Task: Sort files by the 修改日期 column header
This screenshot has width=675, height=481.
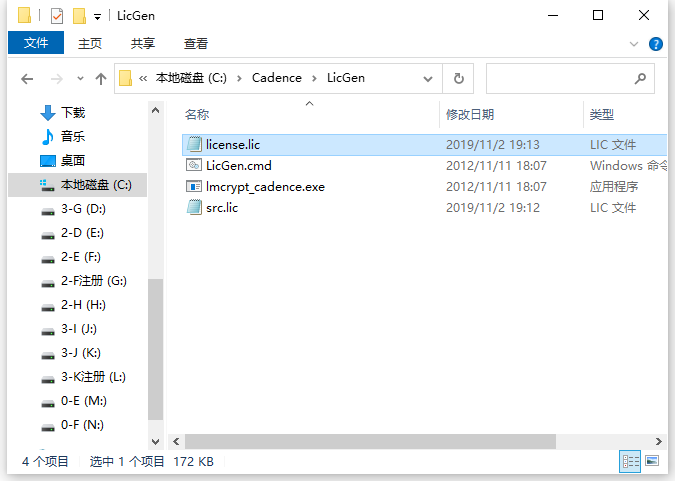Action: (470, 115)
